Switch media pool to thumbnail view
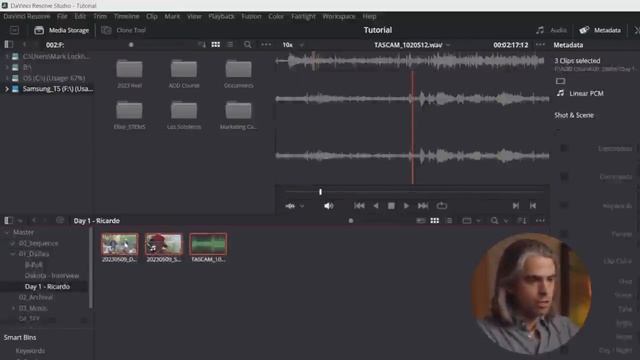The image size is (640, 360). coord(435,220)
